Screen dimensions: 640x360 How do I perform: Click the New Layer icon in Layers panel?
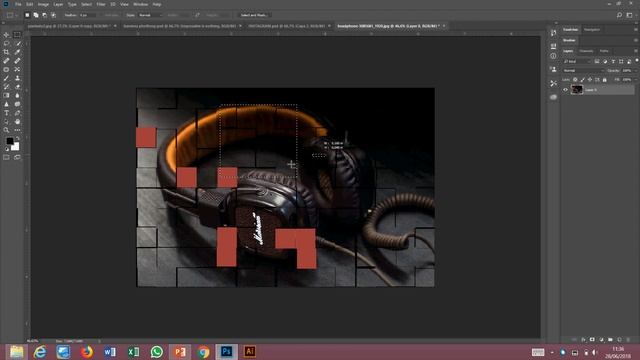click(620, 340)
